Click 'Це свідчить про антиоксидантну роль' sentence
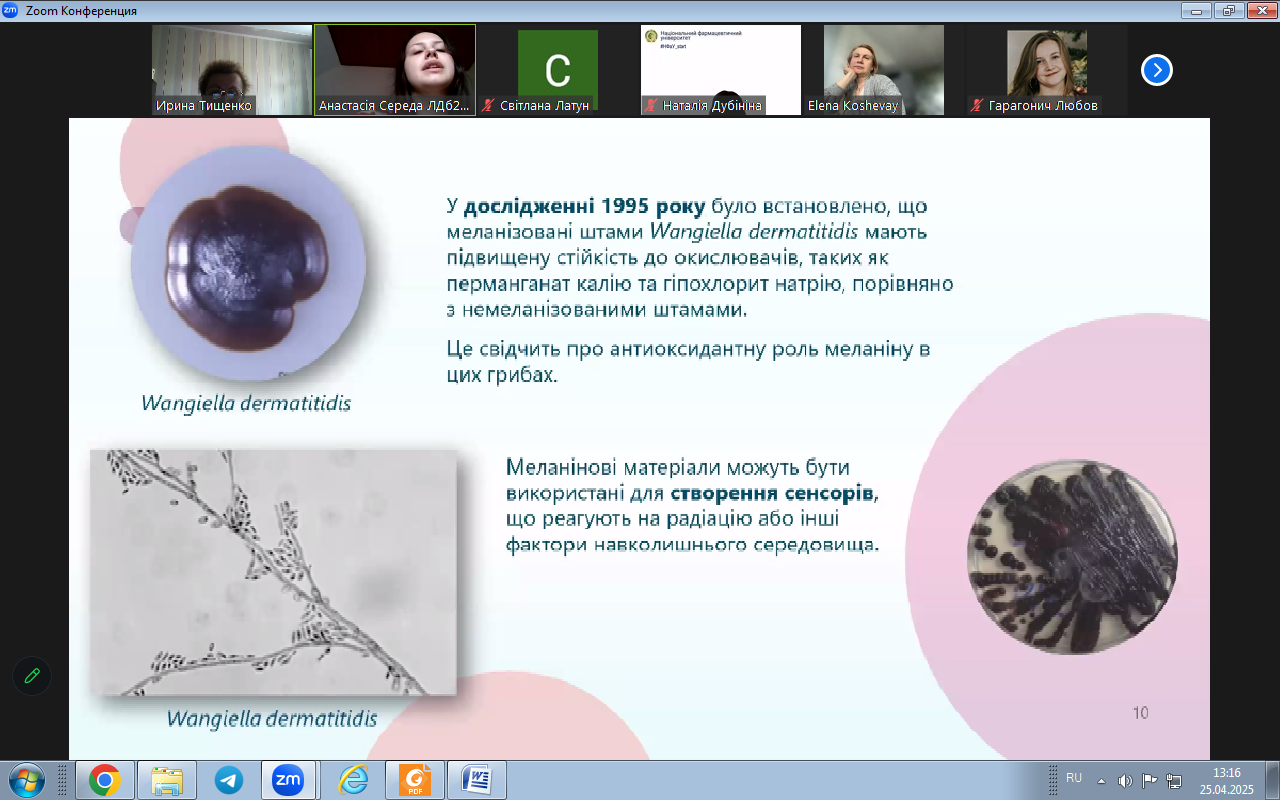Screen dimensions: 1280x800 point(688,363)
